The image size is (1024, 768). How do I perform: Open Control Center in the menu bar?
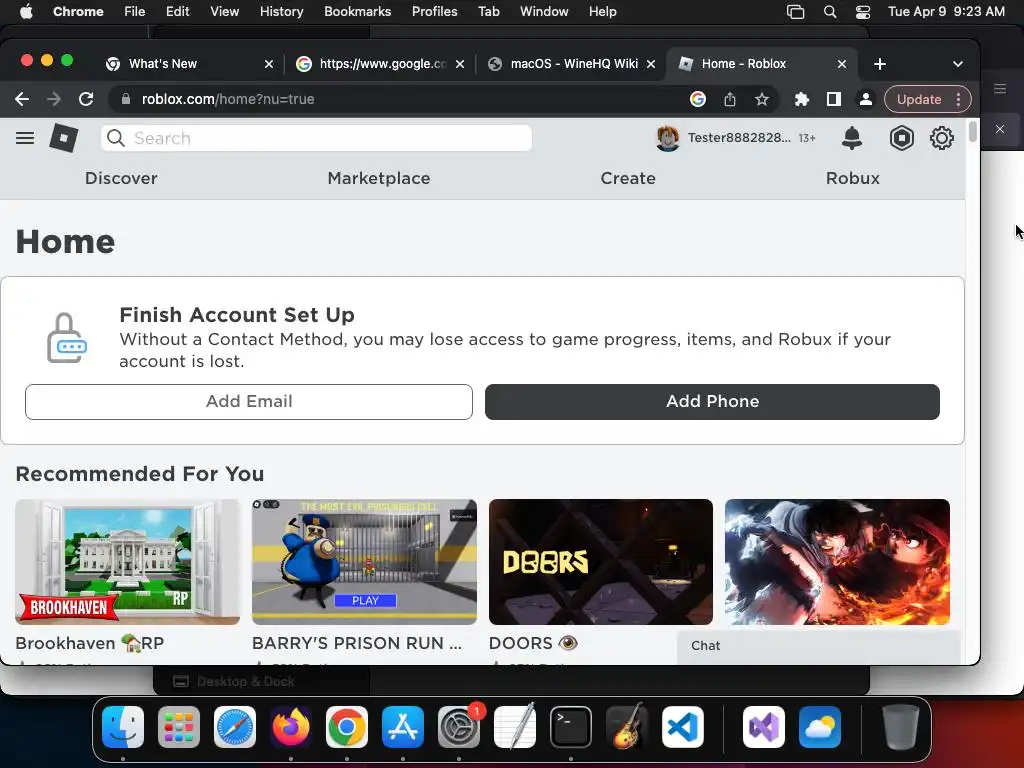click(863, 12)
